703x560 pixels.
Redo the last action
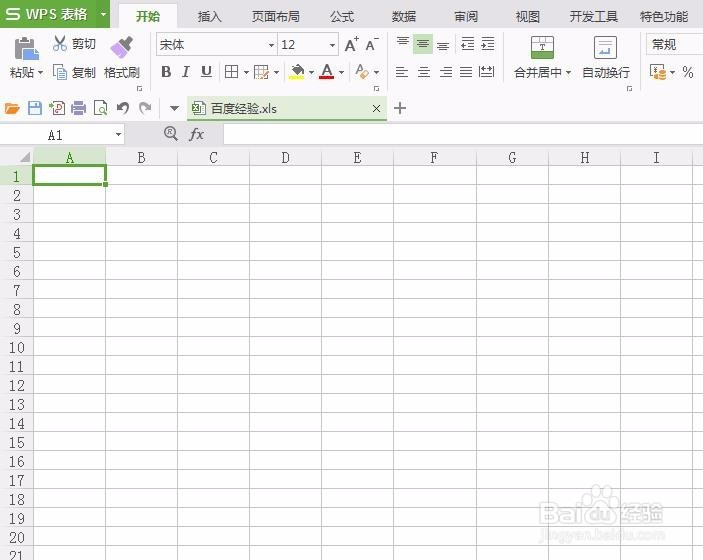click(145, 108)
